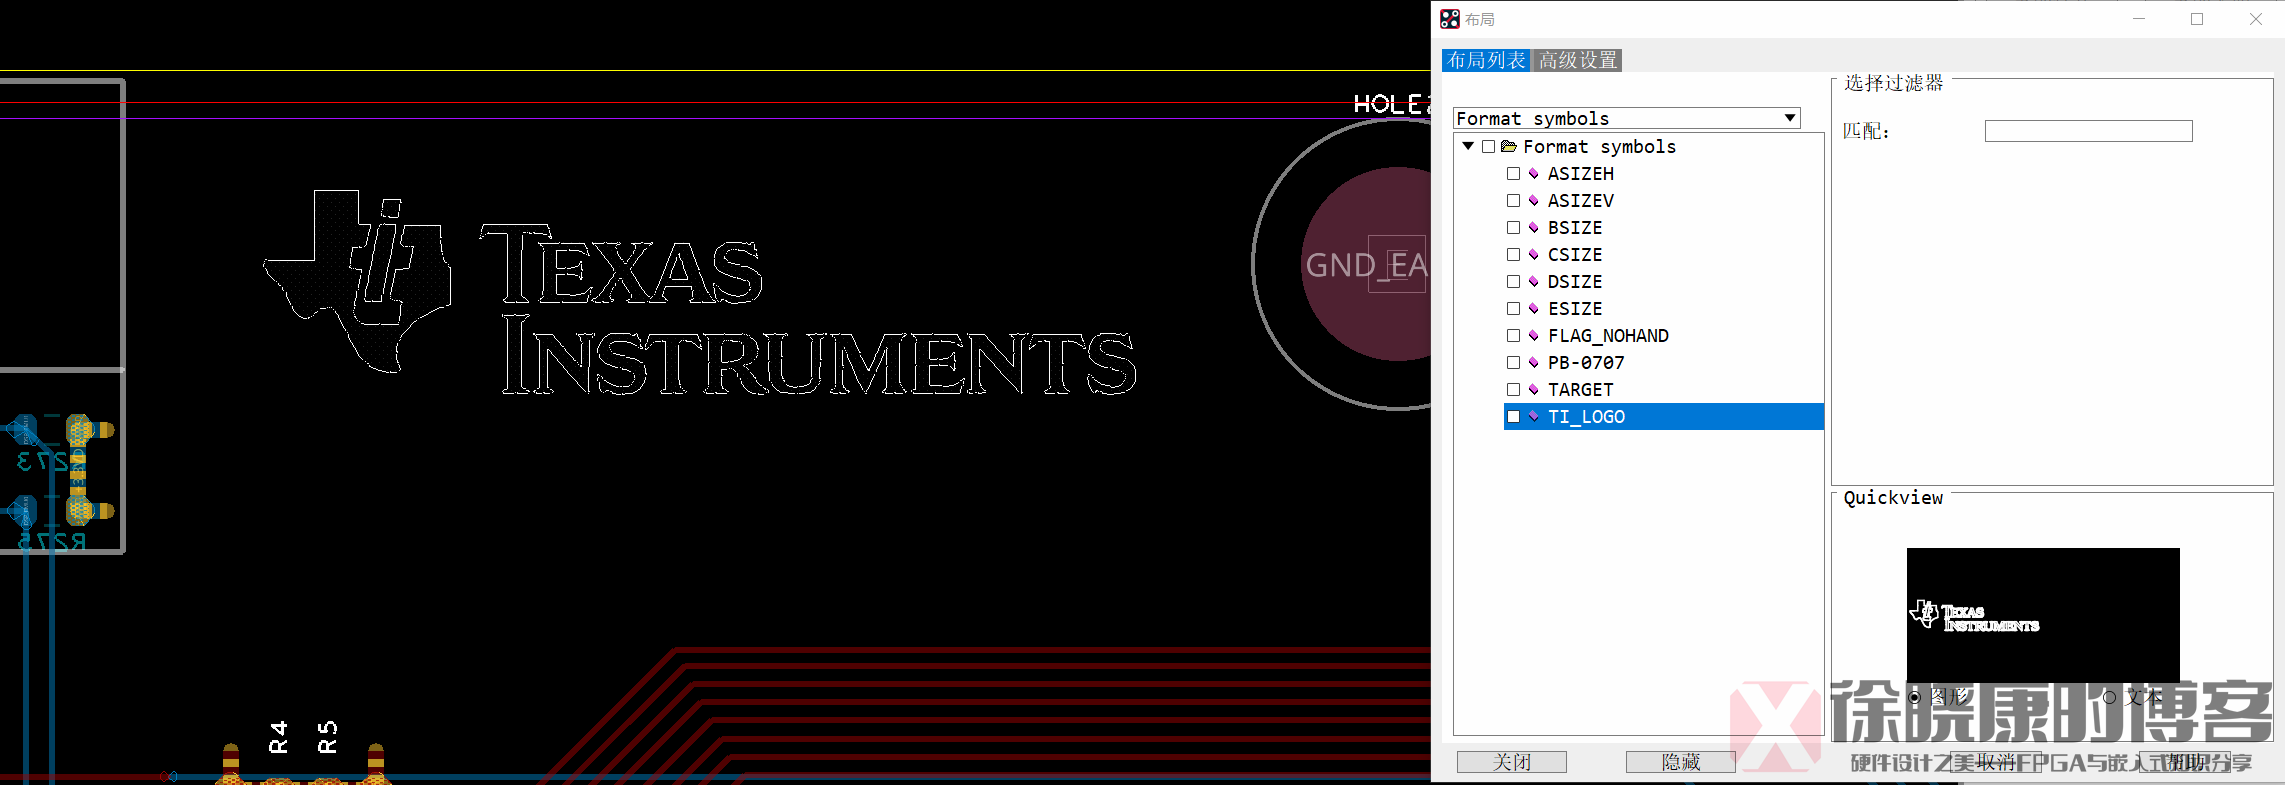Click the TI_LOGO symbol diamond icon

pyautogui.click(x=1533, y=417)
